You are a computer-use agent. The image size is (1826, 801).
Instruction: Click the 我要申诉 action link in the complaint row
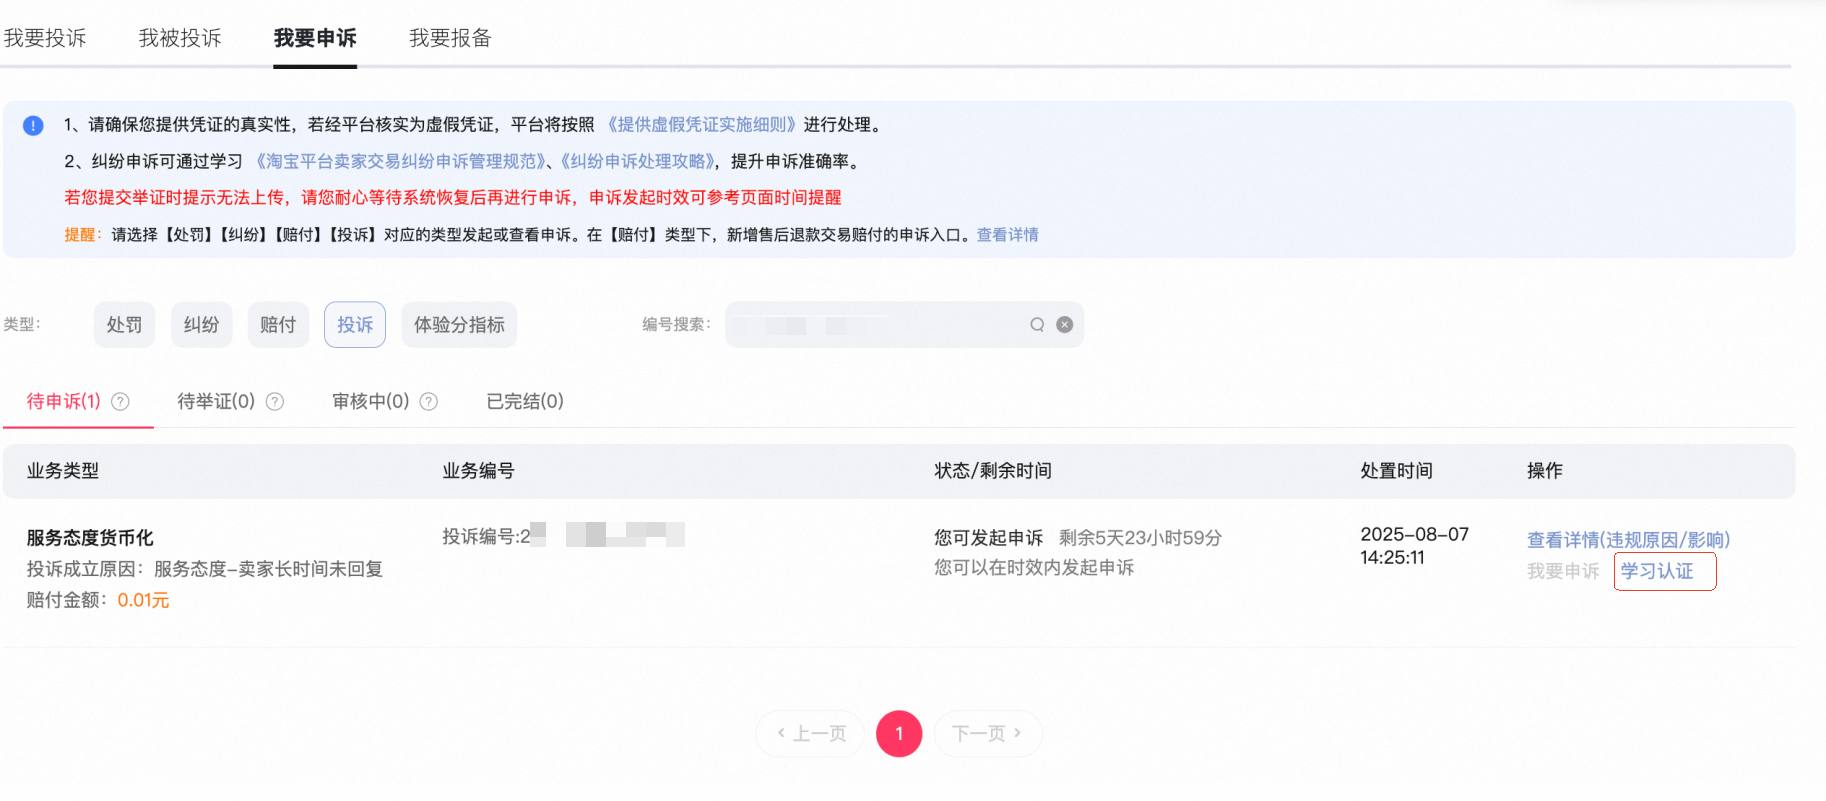[x=1563, y=571]
